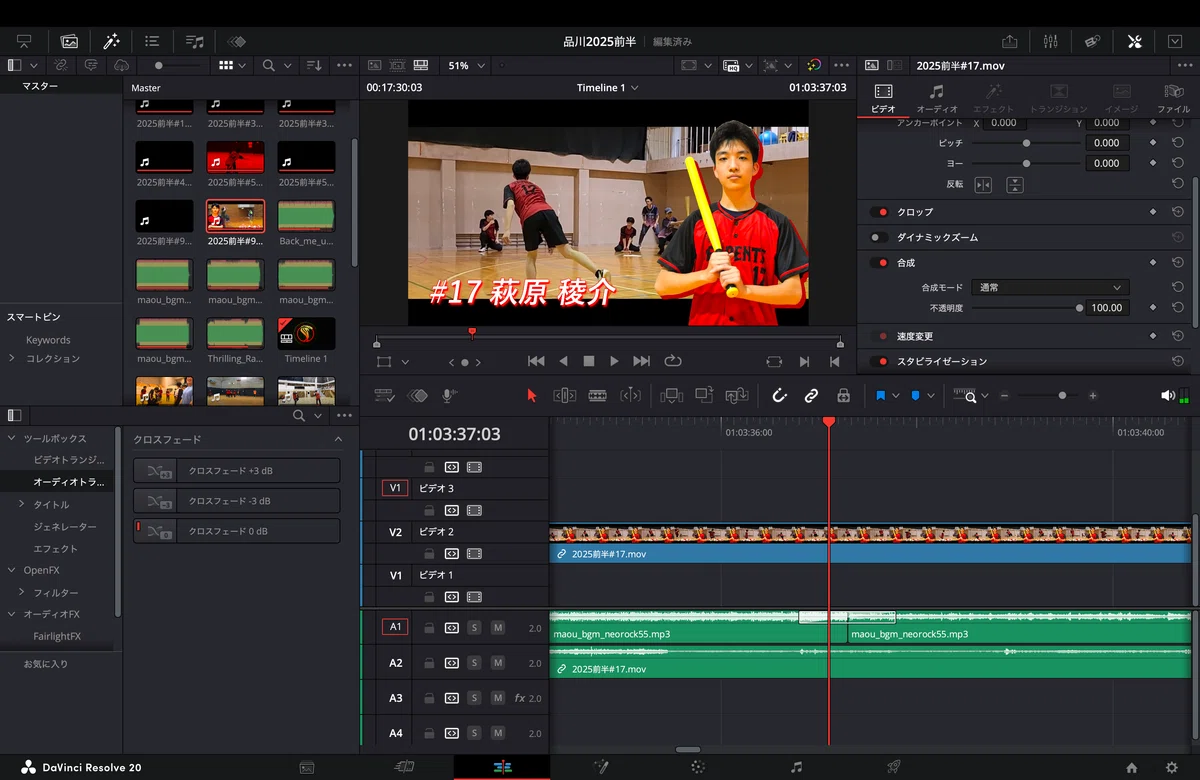Toggle auto track selector on A4
Image resolution: width=1200 pixels, height=780 pixels.
pyautogui.click(x=452, y=733)
